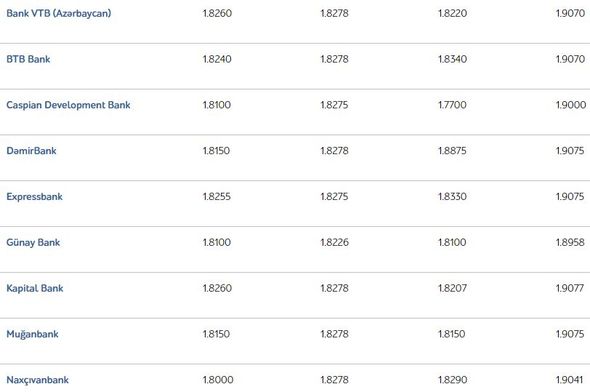This screenshot has height=392, width=590.
Task: Open the DəmirBank link
Action: click(31, 150)
